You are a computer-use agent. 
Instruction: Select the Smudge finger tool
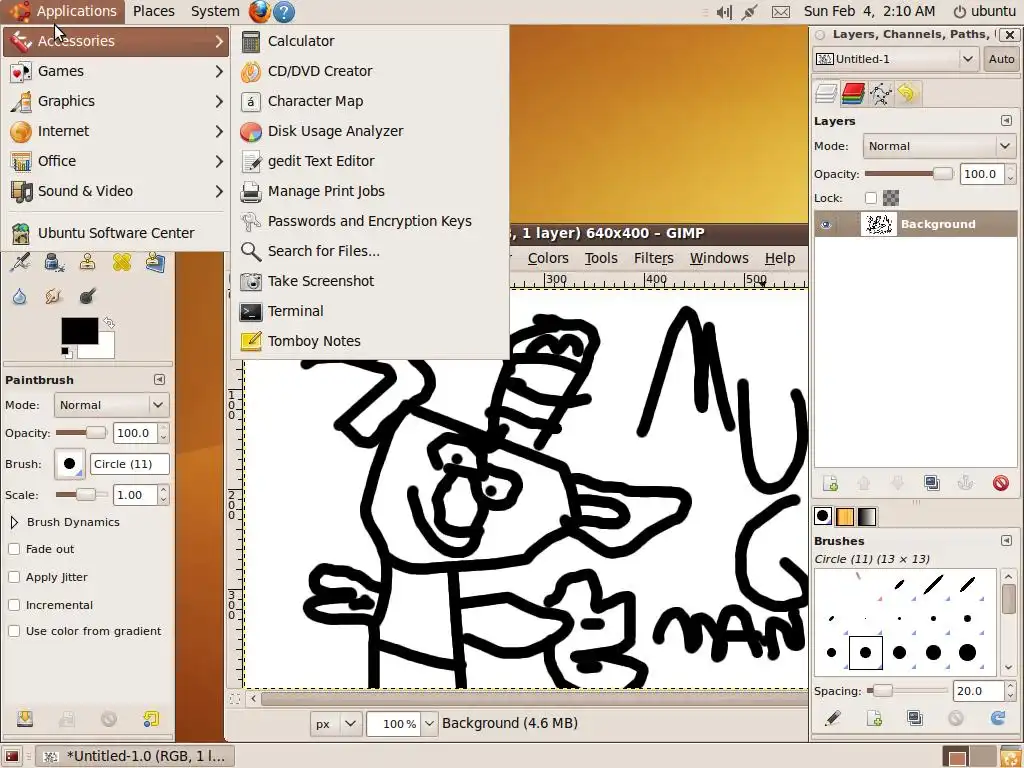tap(54, 296)
